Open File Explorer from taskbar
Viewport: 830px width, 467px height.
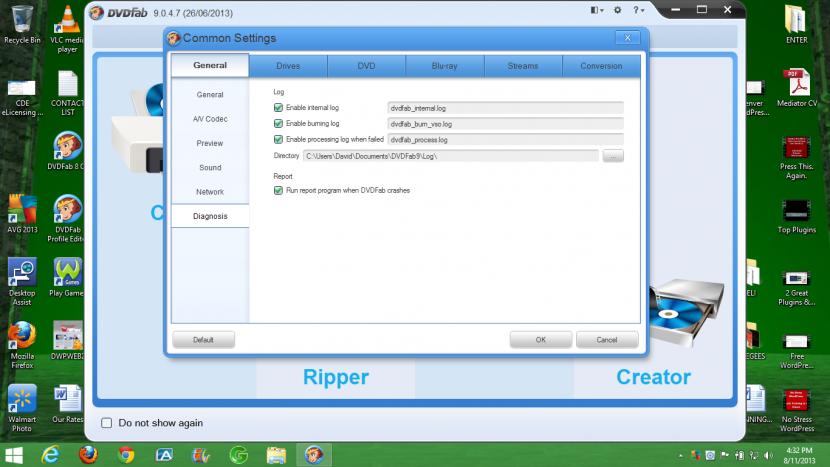click(276, 455)
